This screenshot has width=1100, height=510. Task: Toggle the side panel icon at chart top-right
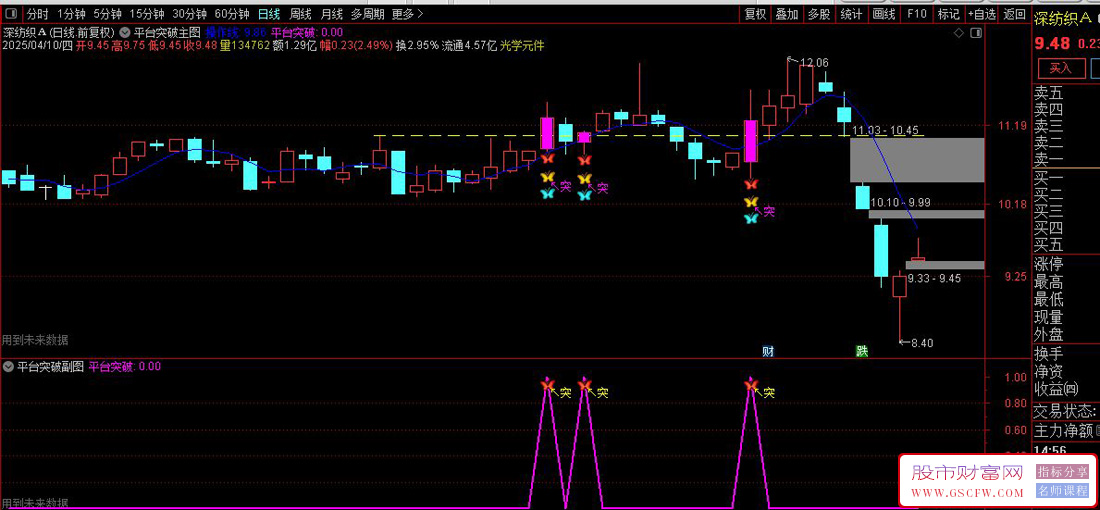point(975,33)
